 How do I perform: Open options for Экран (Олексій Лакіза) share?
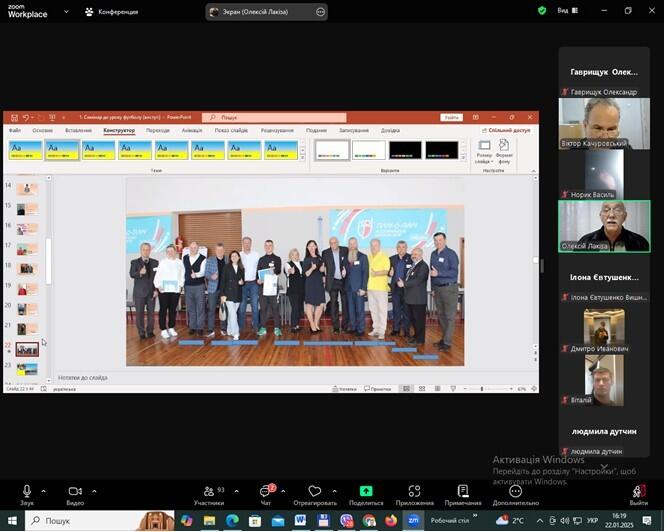[x=320, y=12]
